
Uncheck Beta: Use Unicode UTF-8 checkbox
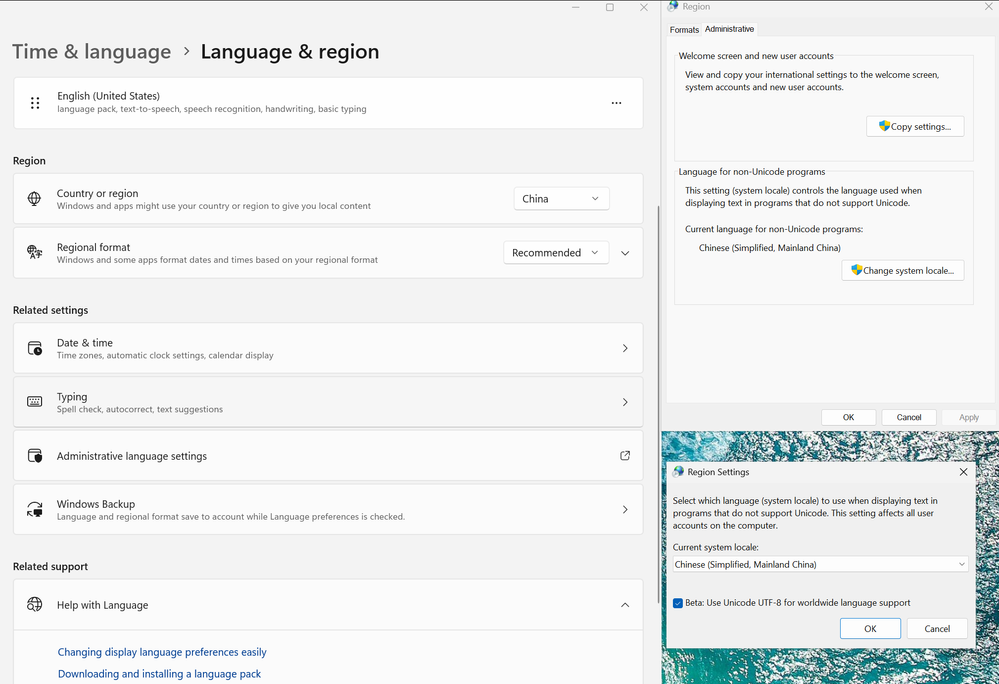[x=678, y=603]
